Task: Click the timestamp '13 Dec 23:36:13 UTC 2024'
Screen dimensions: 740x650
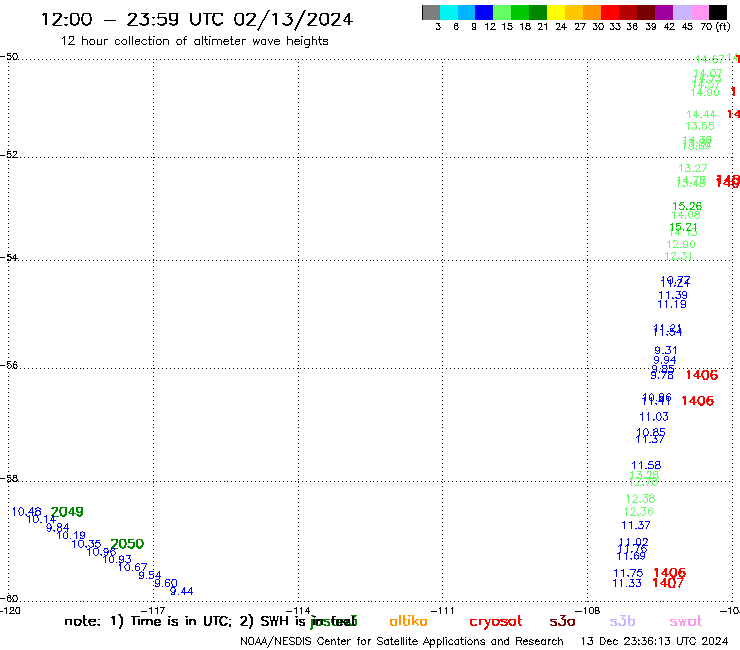Action: click(x=655, y=642)
